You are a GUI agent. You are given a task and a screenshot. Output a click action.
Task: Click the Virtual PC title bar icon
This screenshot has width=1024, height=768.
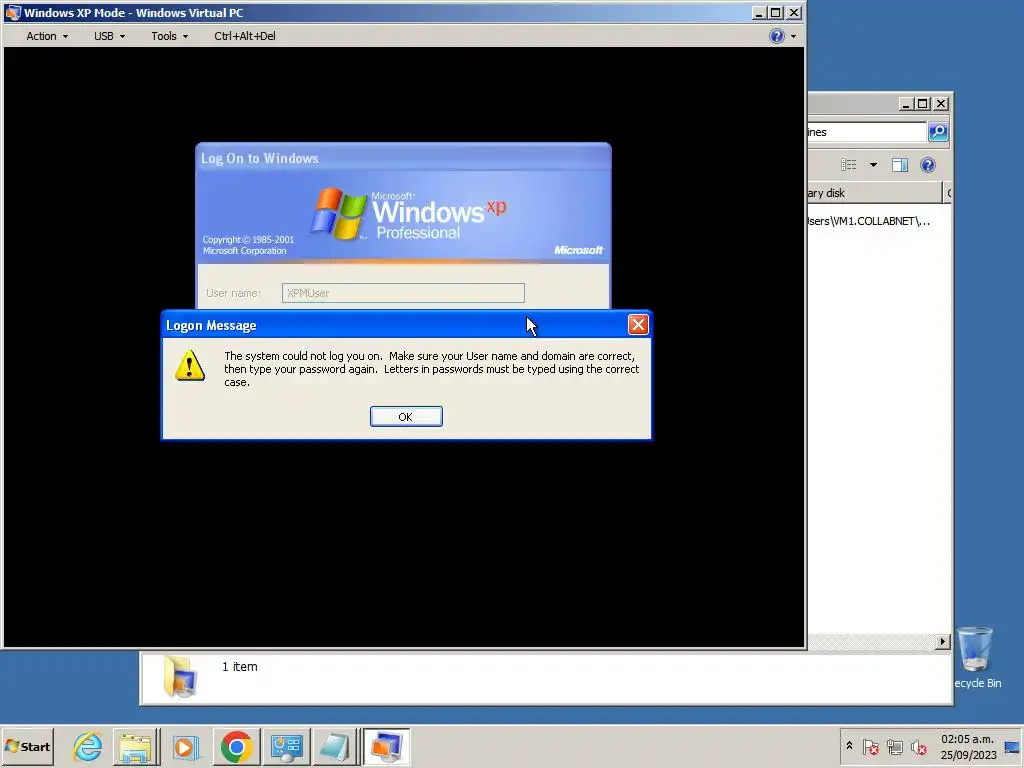coord(12,12)
